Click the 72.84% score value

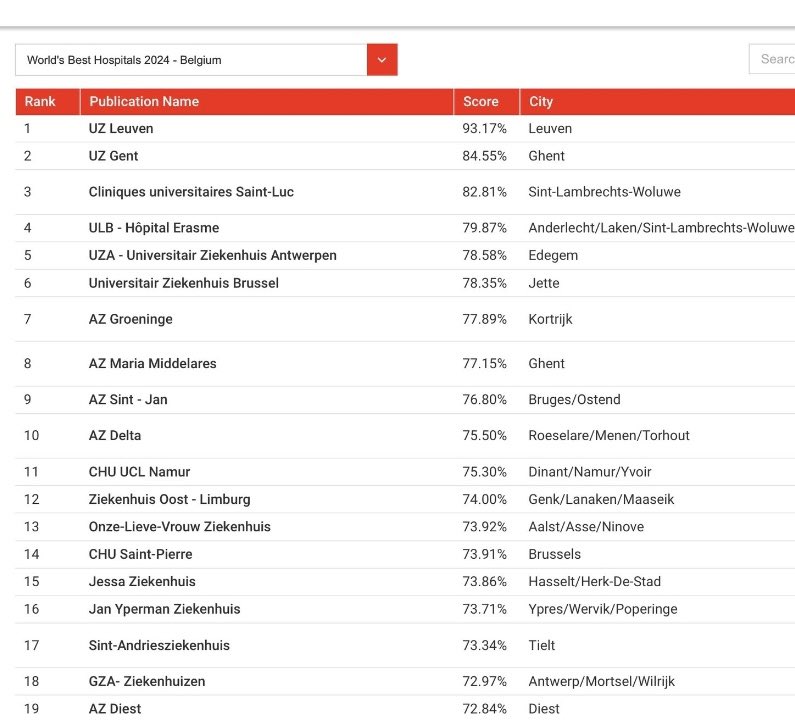click(484, 709)
